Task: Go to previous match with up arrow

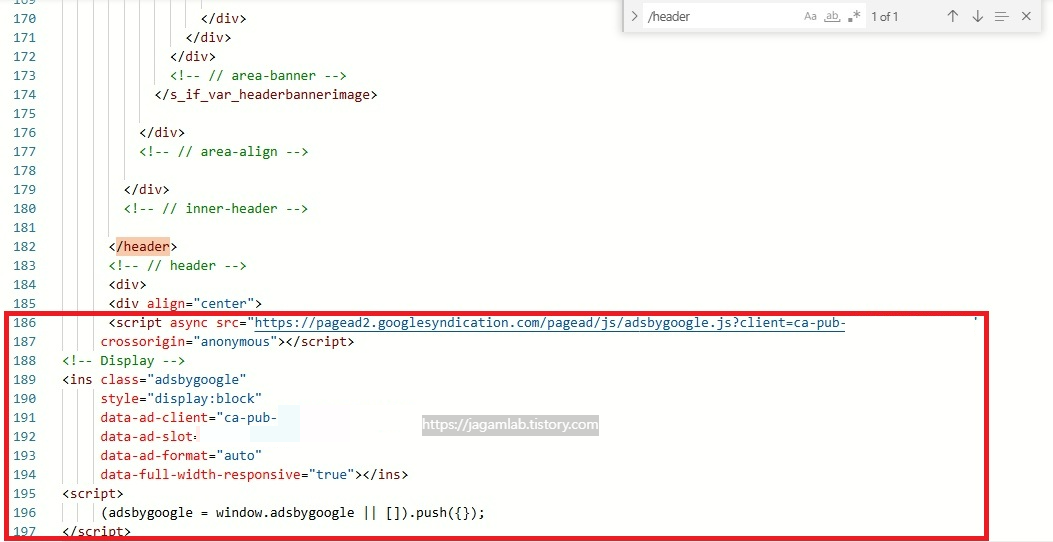Action: [952, 17]
